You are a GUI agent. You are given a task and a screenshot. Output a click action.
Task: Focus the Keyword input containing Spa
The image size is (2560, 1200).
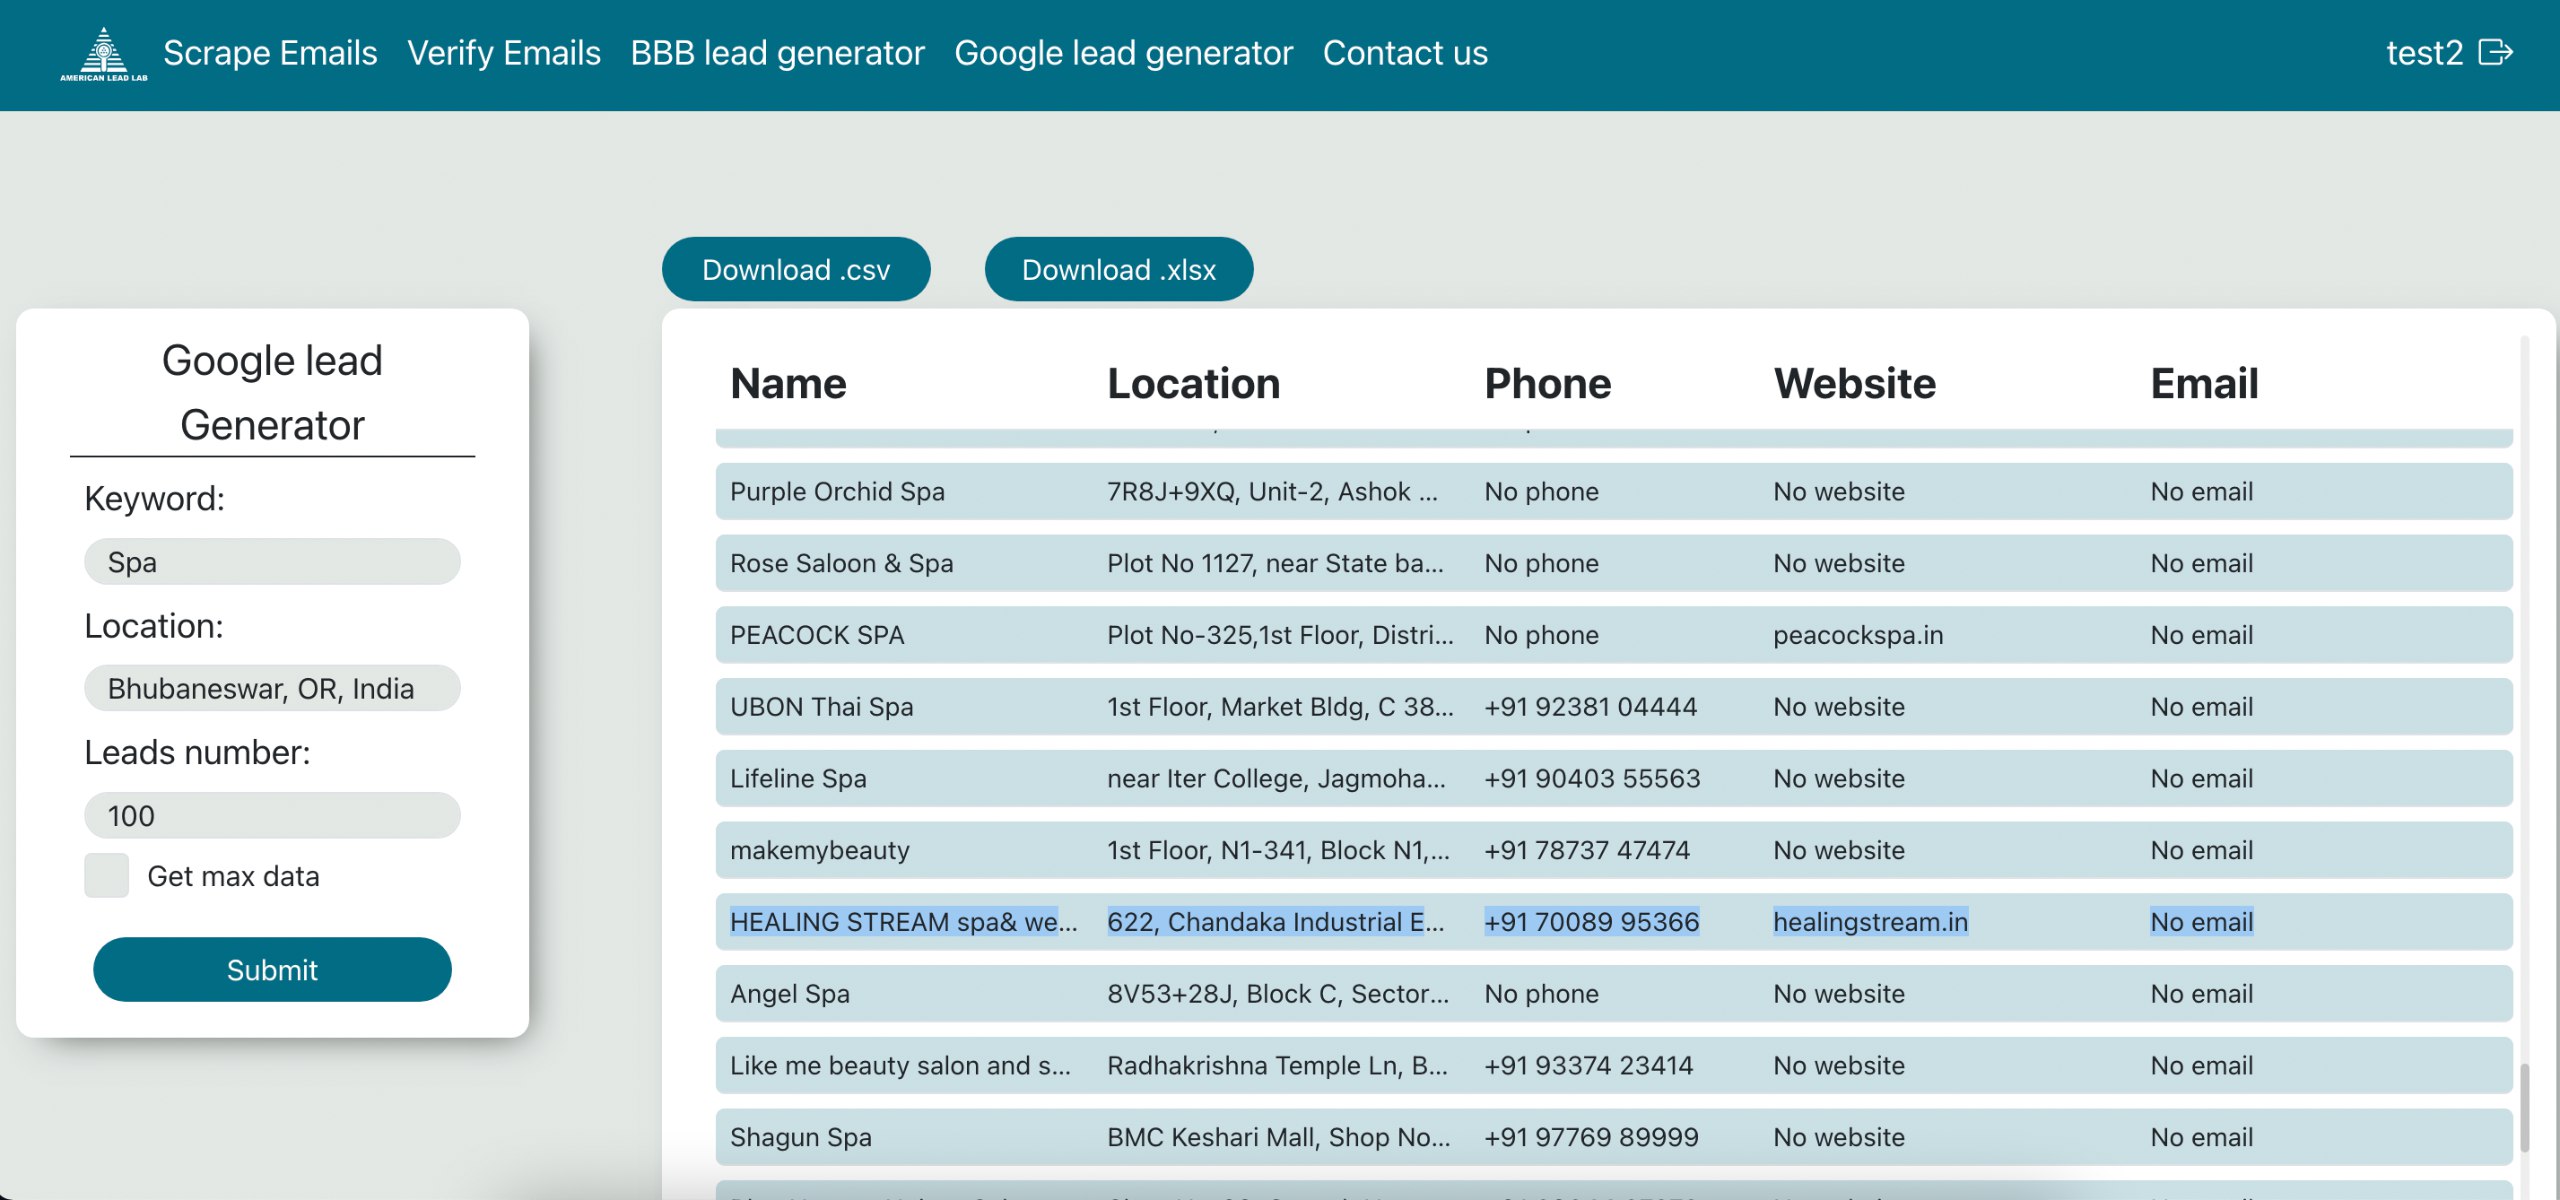[272, 562]
